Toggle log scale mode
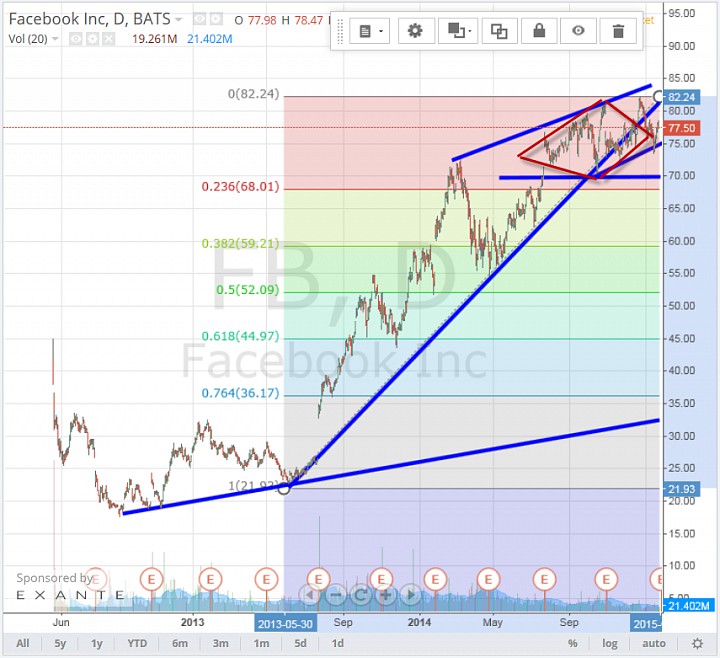This screenshot has width=720, height=658. point(610,643)
